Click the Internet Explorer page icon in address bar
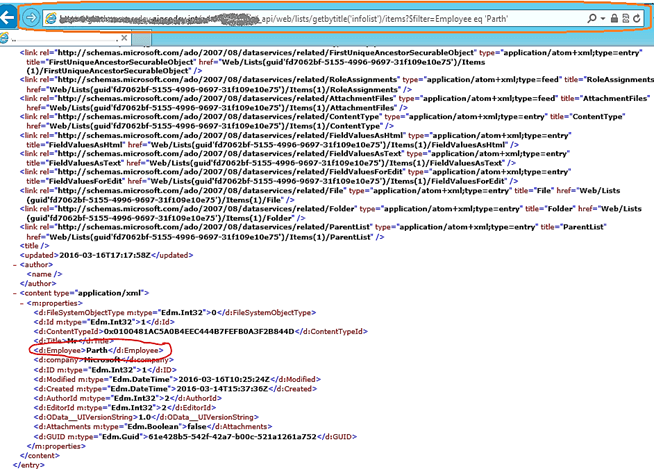Screen dimensions: 654x469 click(x=50, y=18)
